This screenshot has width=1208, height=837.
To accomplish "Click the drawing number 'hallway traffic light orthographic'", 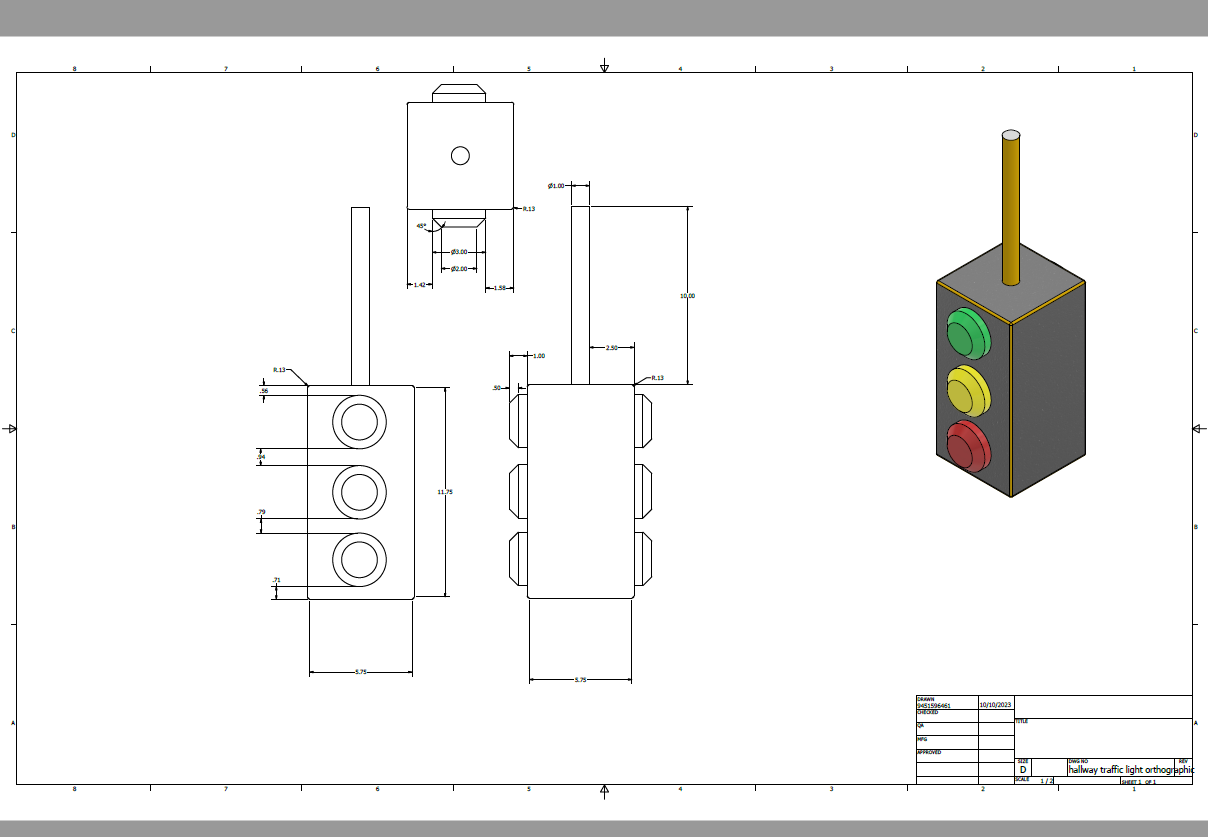I will point(1130,770).
